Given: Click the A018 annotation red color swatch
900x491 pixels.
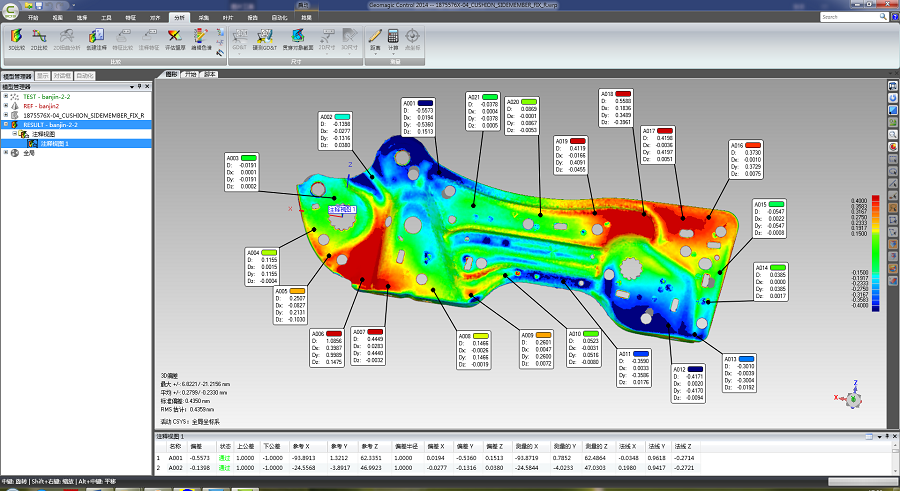Looking at the screenshot, I should click(623, 93).
